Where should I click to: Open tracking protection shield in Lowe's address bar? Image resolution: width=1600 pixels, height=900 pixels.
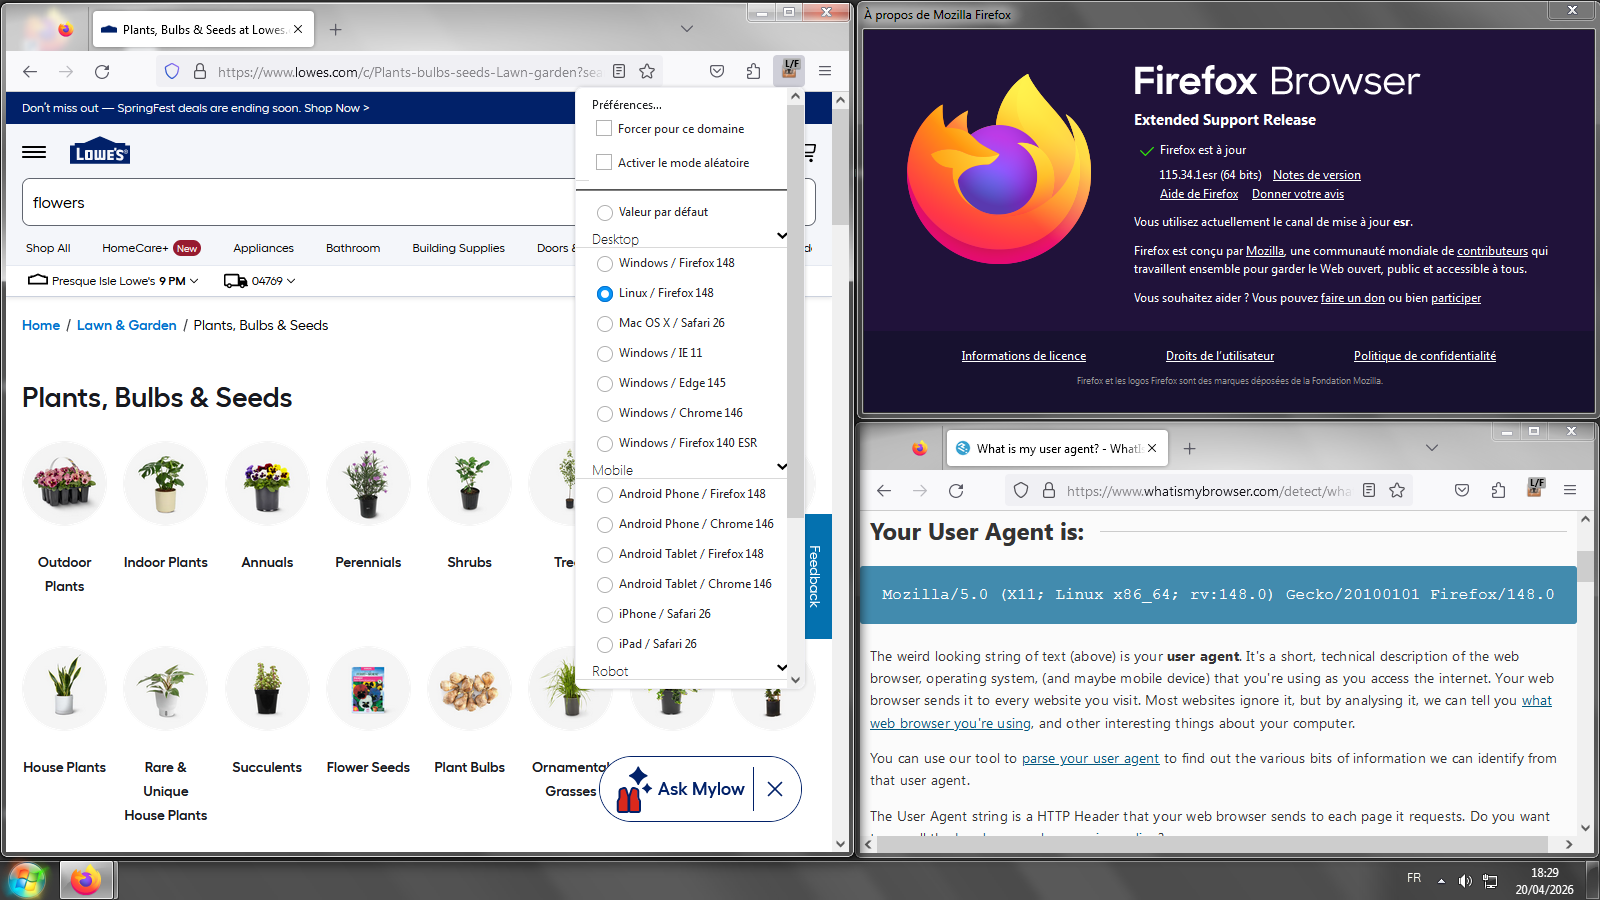[172, 72]
